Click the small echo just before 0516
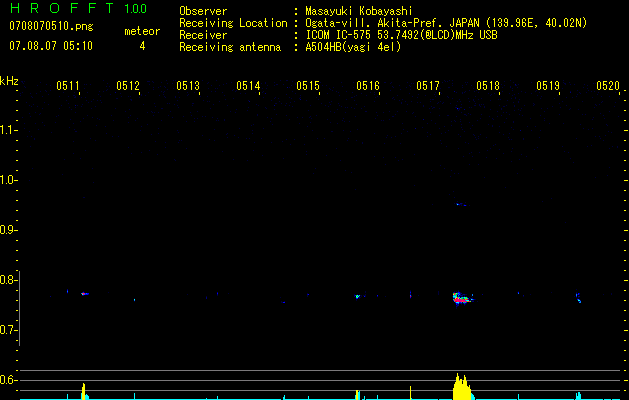The width and height of the screenshot is (629, 400). point(358,296)
